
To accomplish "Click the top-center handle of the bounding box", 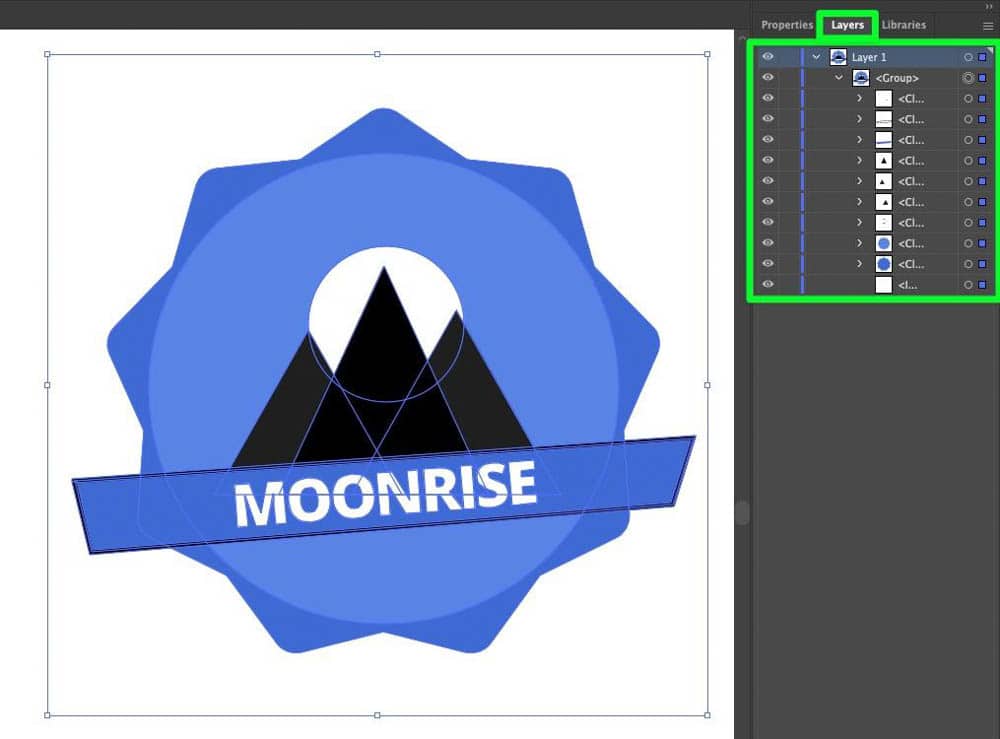I will click(377, 54).
